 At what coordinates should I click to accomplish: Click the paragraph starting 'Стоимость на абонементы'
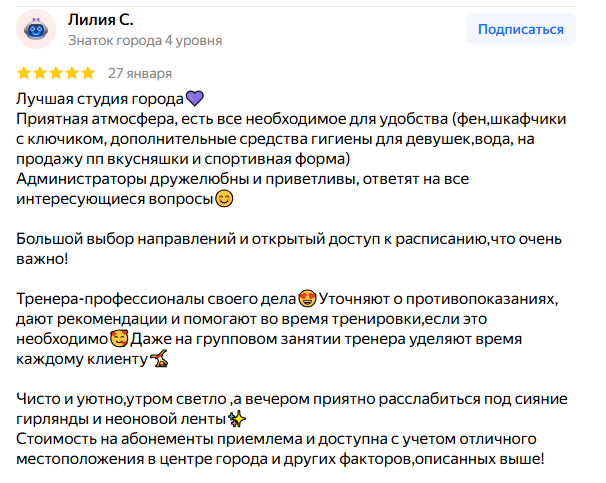tap(280, 449)
